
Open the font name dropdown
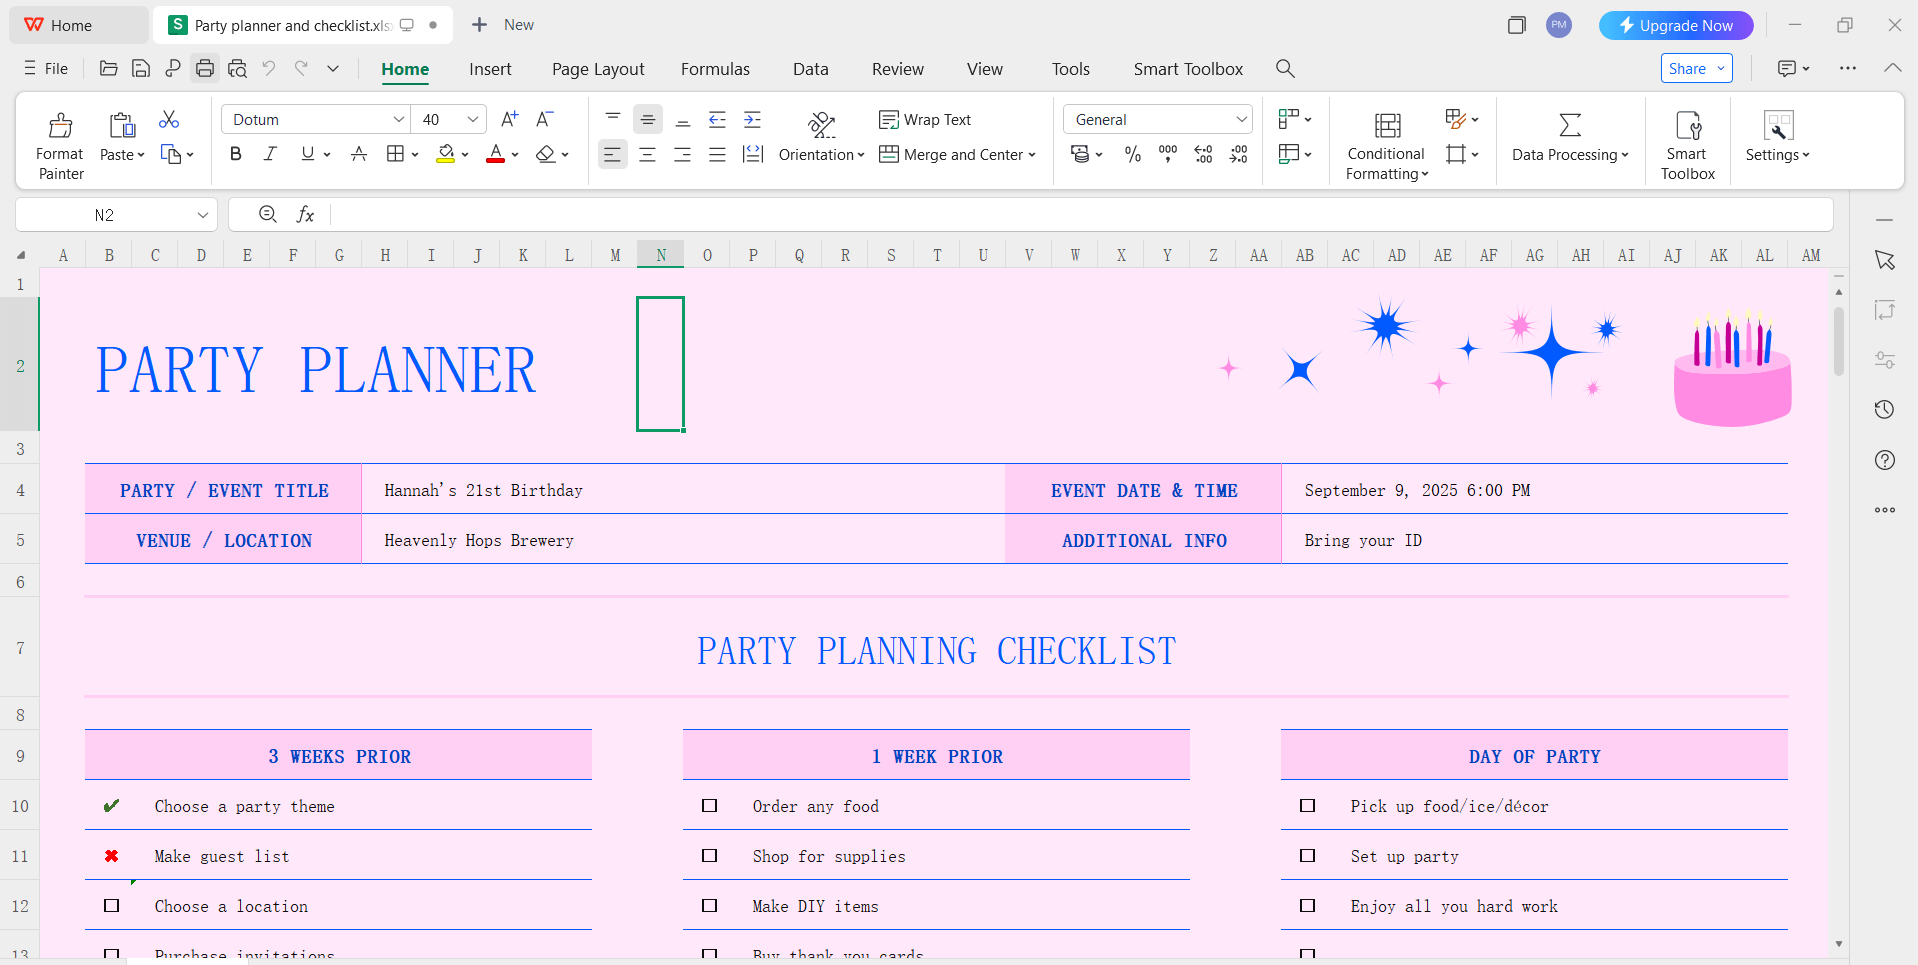click(398, 120)
